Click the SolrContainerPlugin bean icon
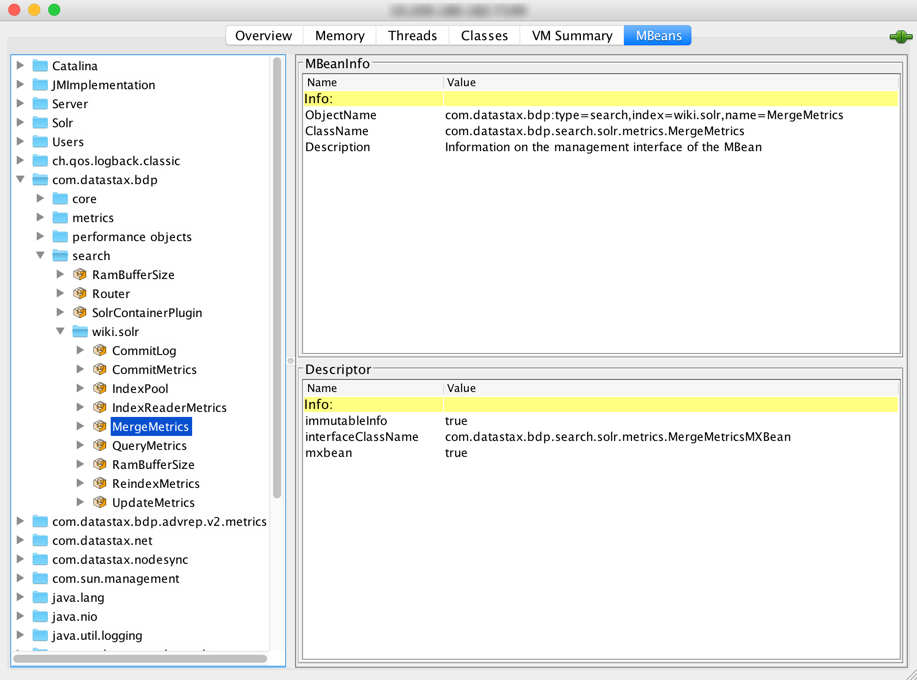Screen dimensions: 917x680 coord(80,313)
